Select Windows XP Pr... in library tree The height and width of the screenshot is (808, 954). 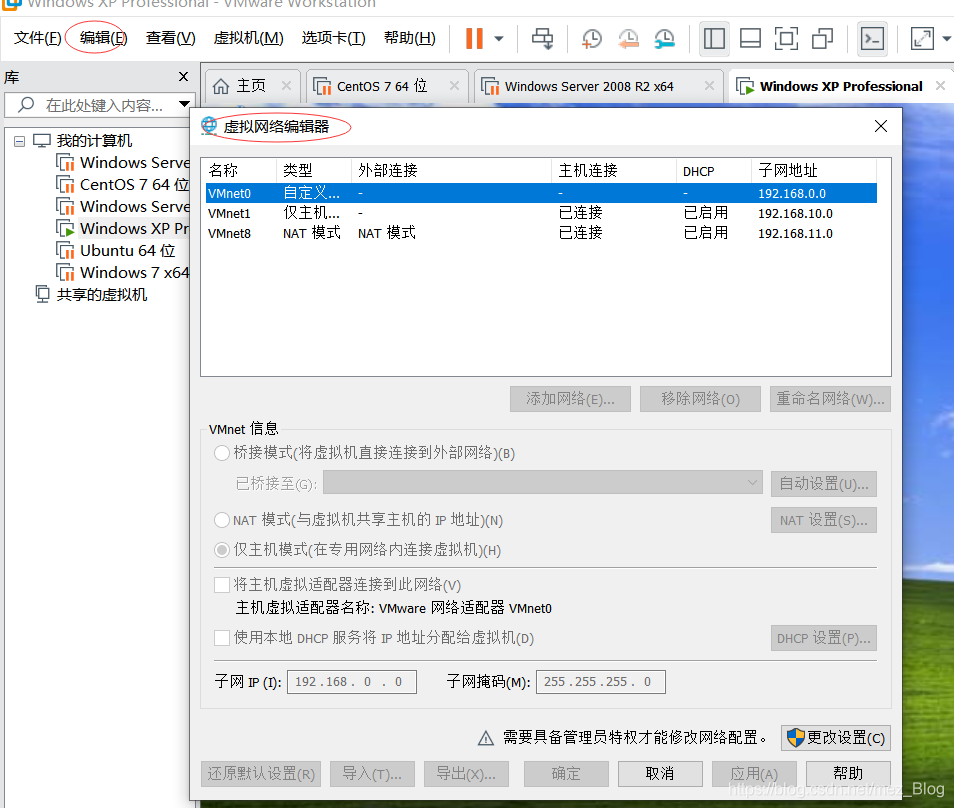coord(134,228)
